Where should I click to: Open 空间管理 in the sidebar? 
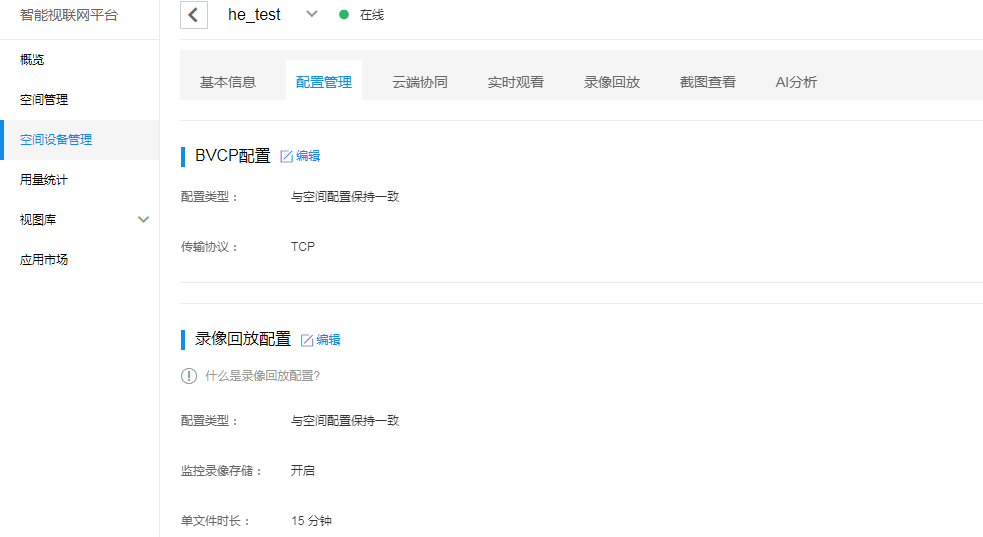pyautogui.click(x=80, y=100)
